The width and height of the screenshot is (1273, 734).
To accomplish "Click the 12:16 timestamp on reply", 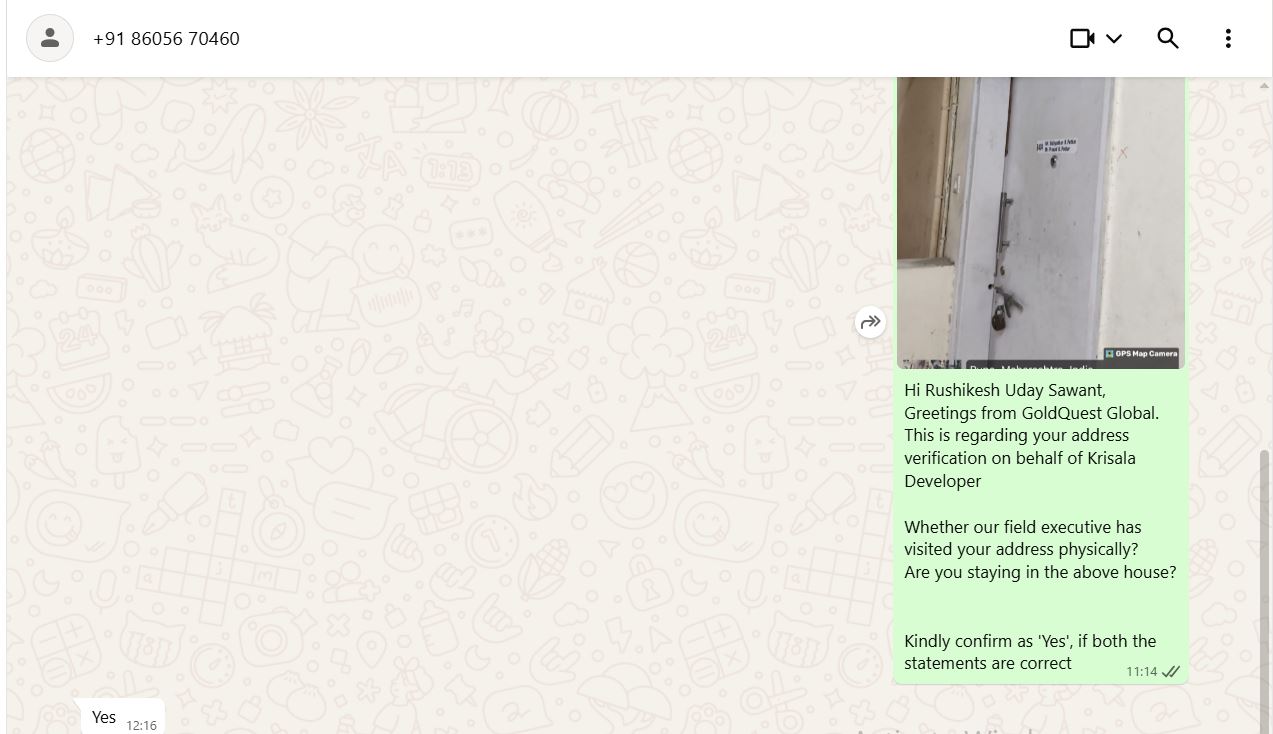I will (141, 725).
